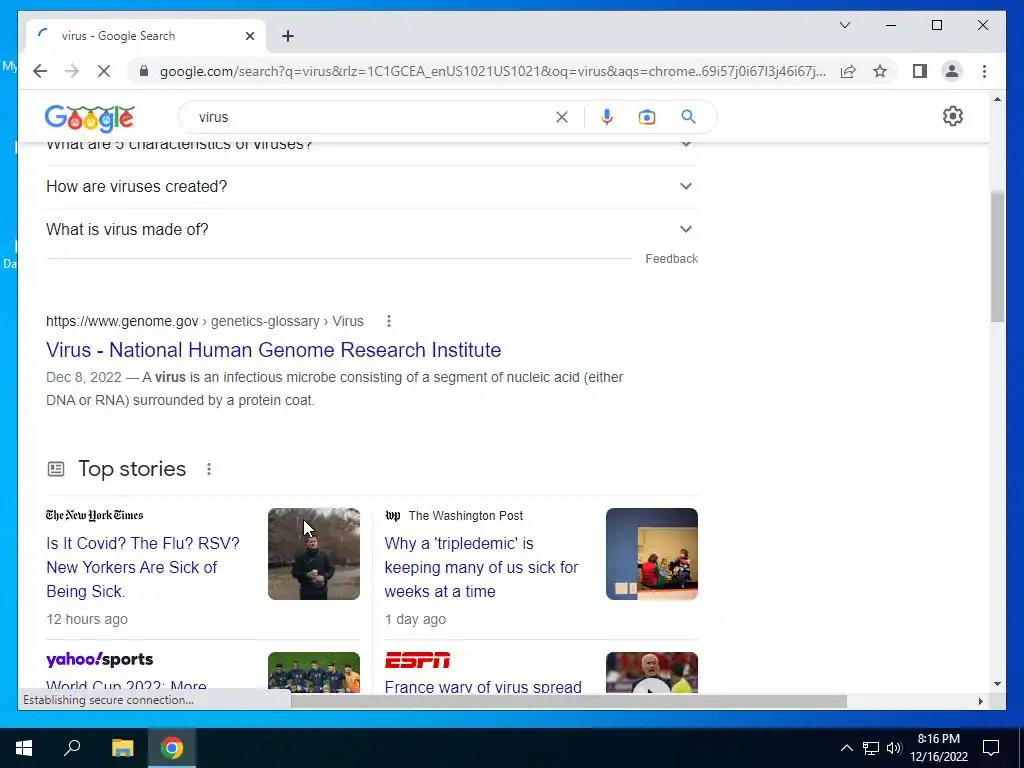Click the genome.gov breadcrumb URL
This screenshot has height=768, width=1024.
[x=204, y=321]
